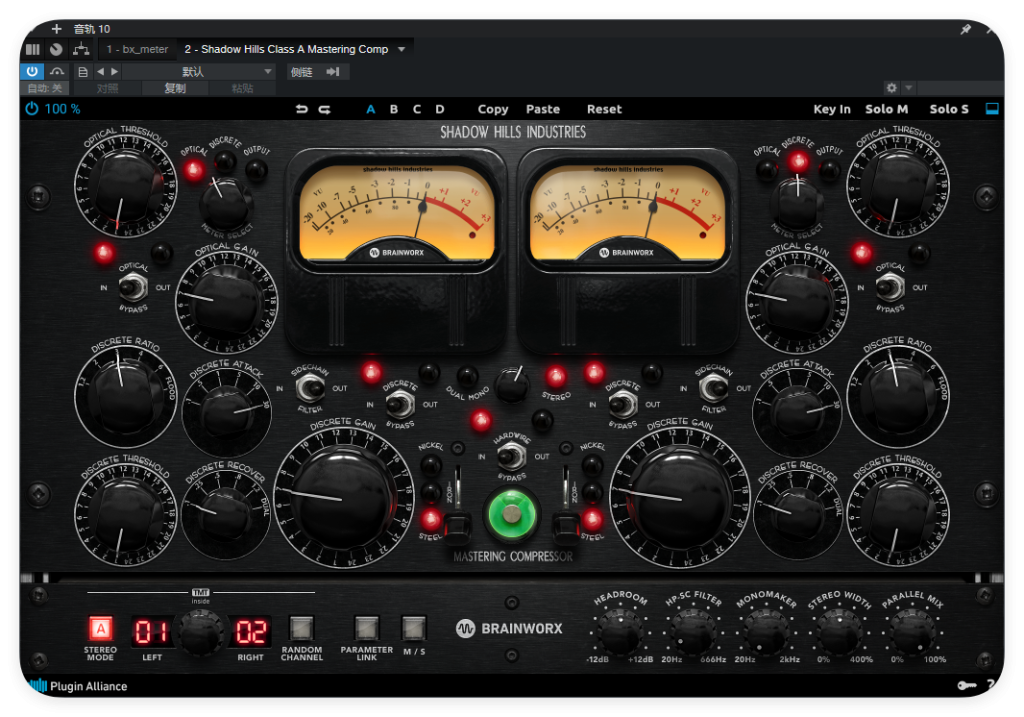1024x717 pixels.
Task: Select the Shadow Hills Class A Mastering Comp tab
Action: tap(286, 49)
